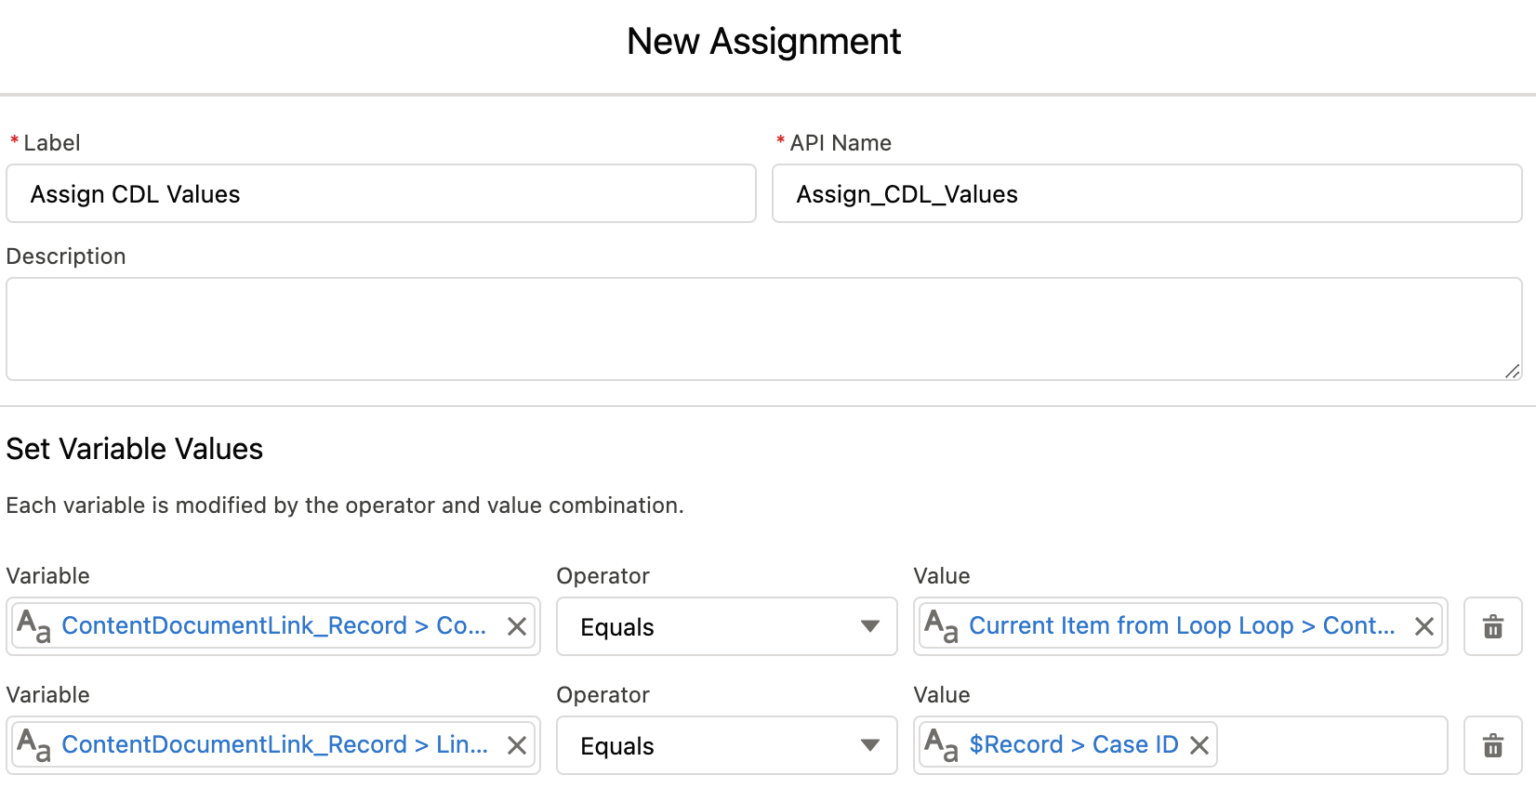
Task: Select the Current Item from Loop pill text
Action: [1180, 625]
